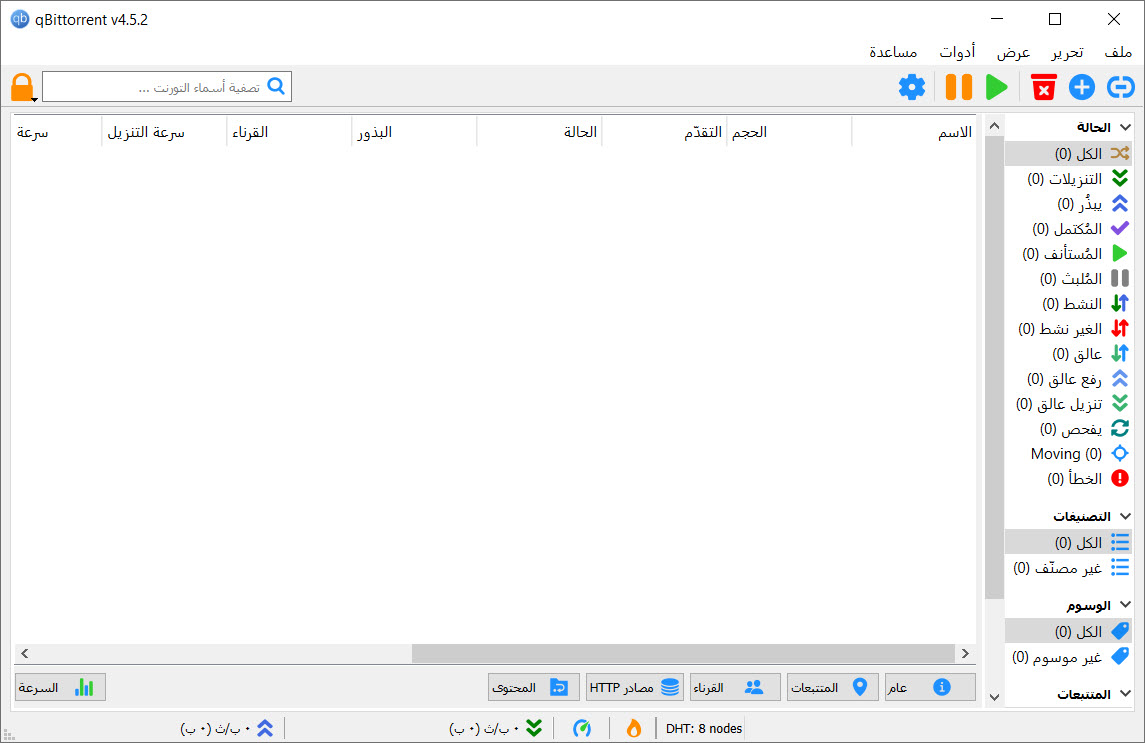Click the add torrent file plus icon
Viewport: 1145px width, 743px height.
coord(1082,87)
